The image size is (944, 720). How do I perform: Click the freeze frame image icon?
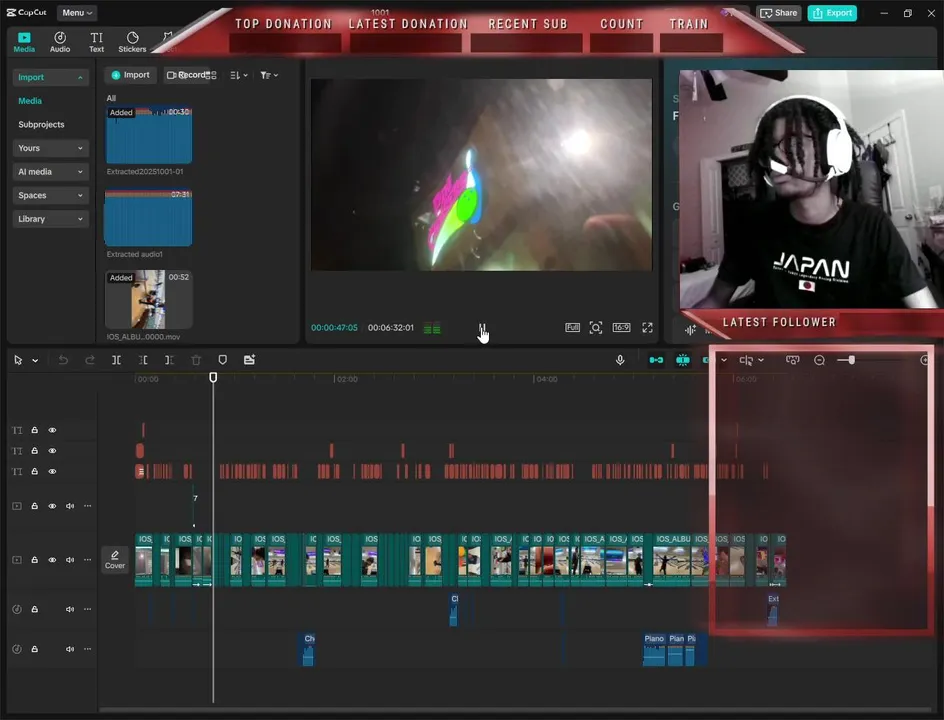pos(249,360)
